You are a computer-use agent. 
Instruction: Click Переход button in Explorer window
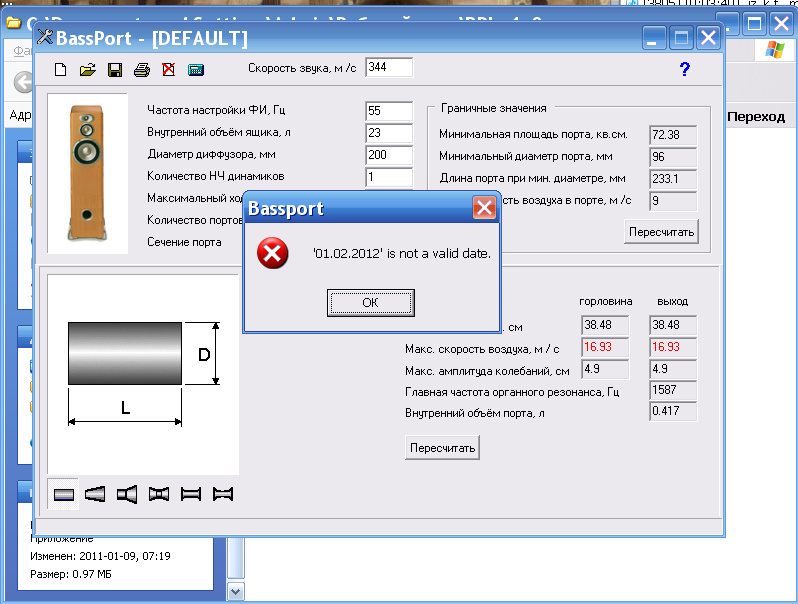756,117
